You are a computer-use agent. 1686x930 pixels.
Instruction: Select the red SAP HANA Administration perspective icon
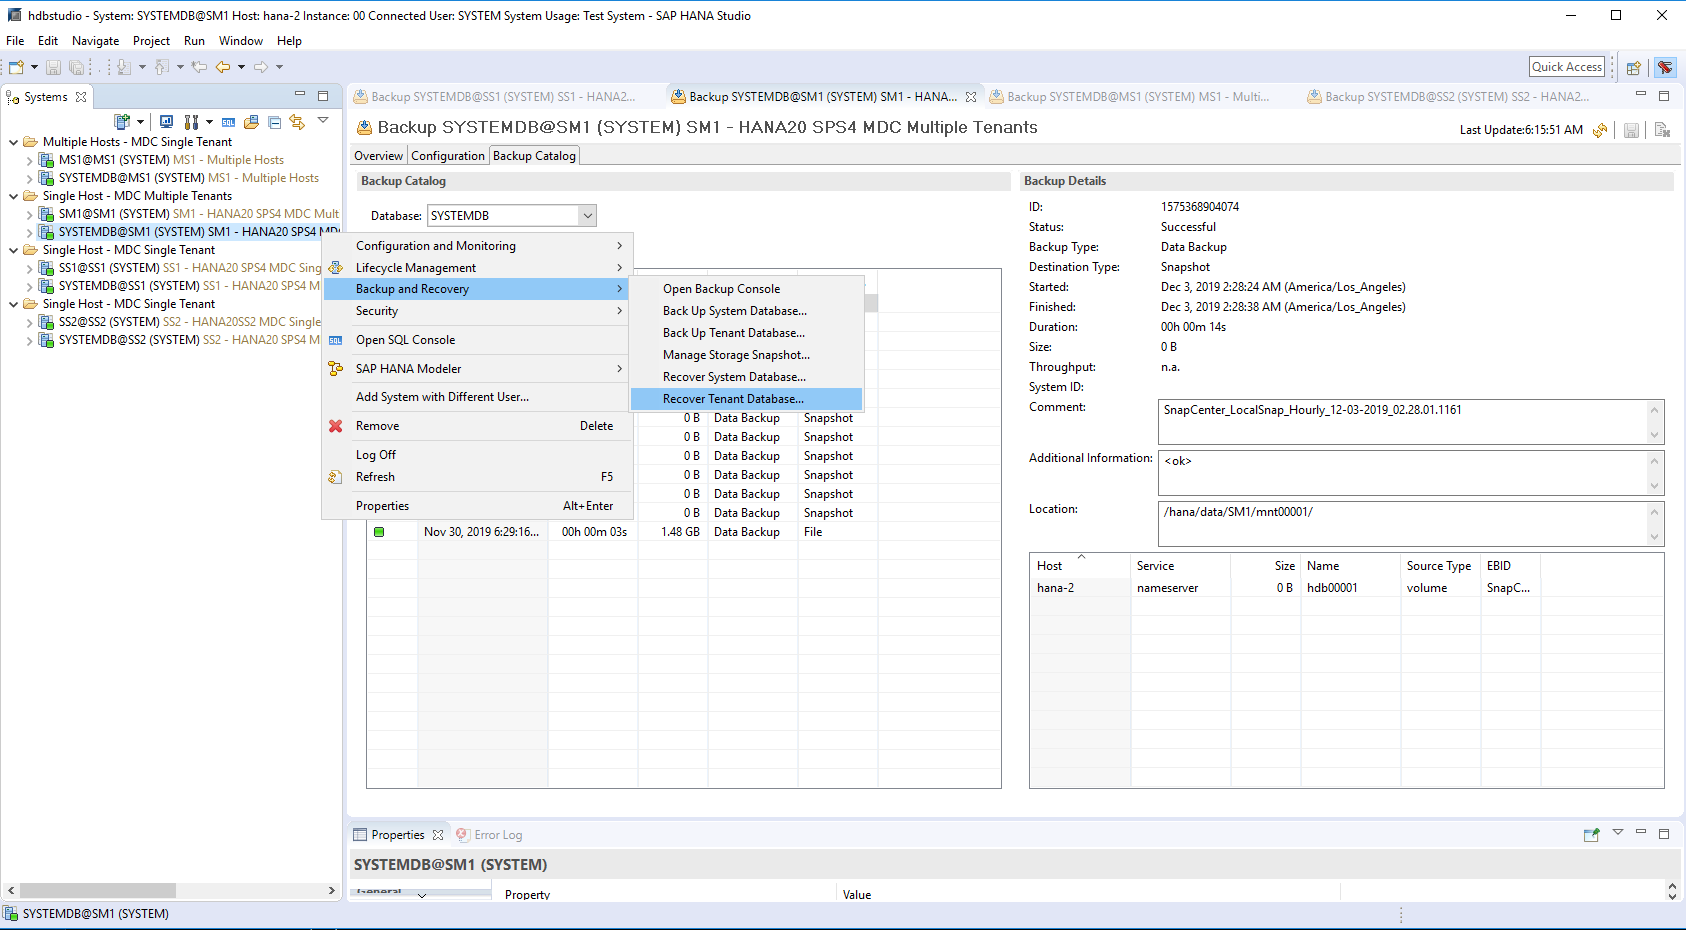click(x=1665, y=68)
